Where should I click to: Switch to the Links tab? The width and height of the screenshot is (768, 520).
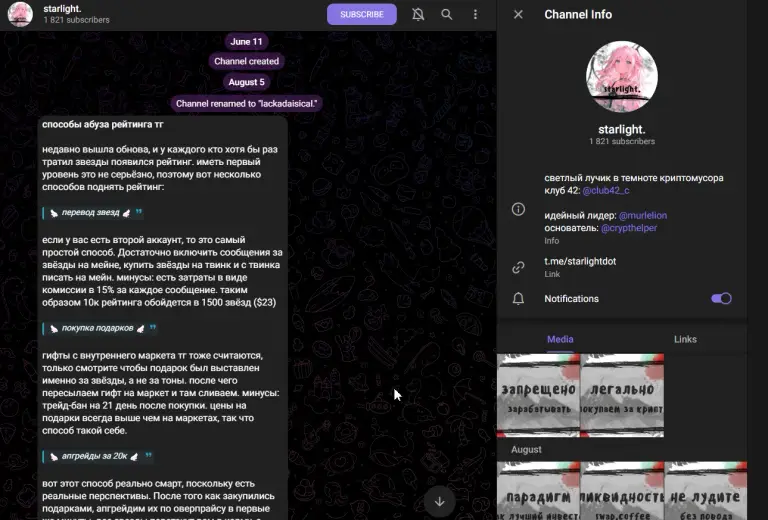pyautogui.click(x=685, y=339)
